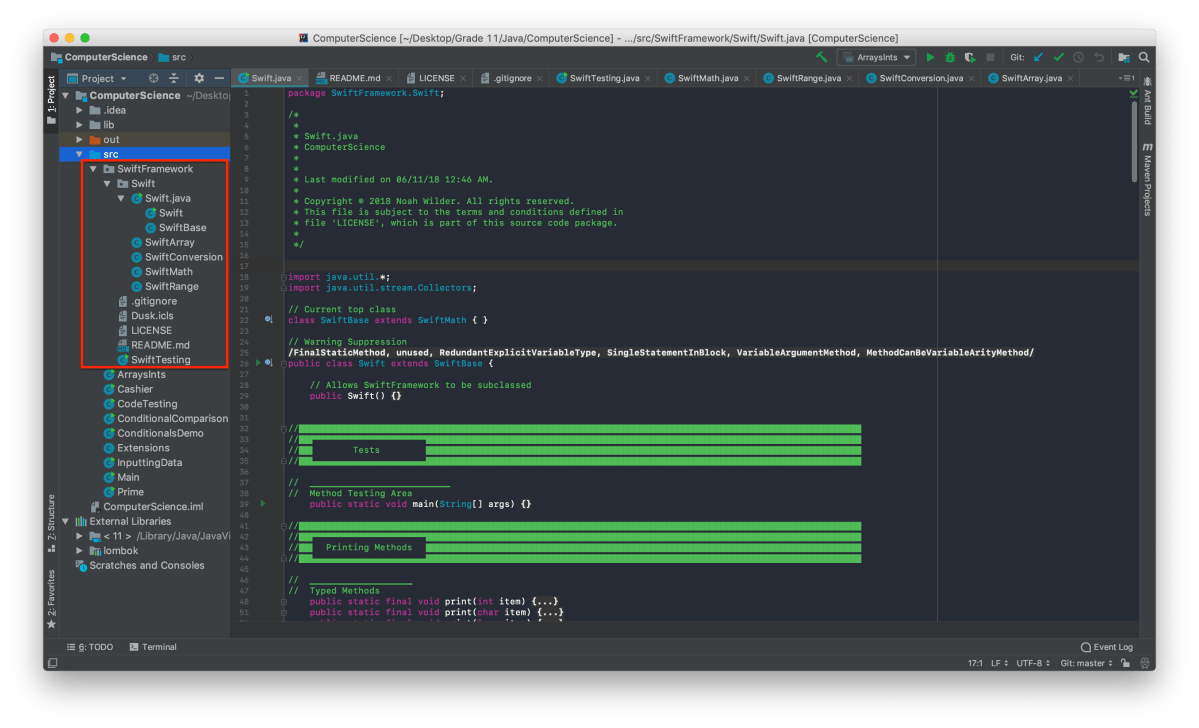Select ConditionalsDemo class in tree
This screenshot has width=1199, height=728.
160,433
